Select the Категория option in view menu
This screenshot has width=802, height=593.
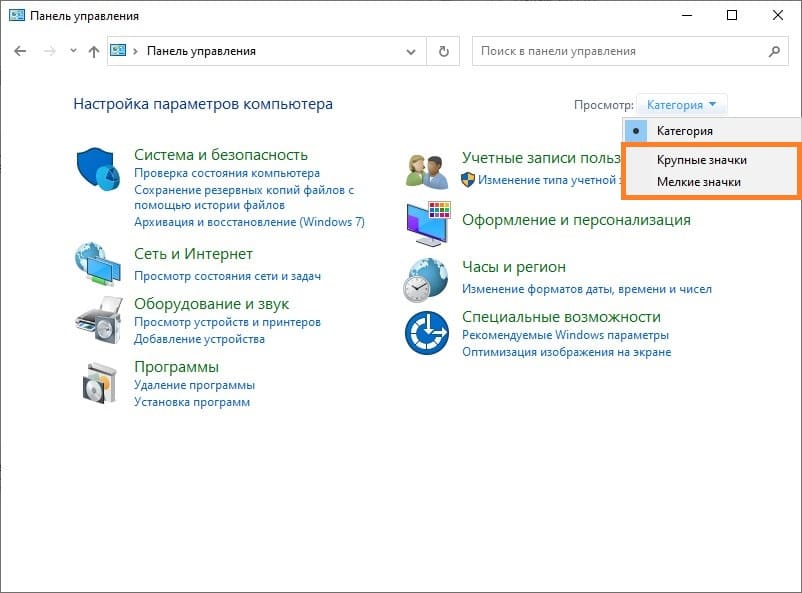[x=712, y=130]
